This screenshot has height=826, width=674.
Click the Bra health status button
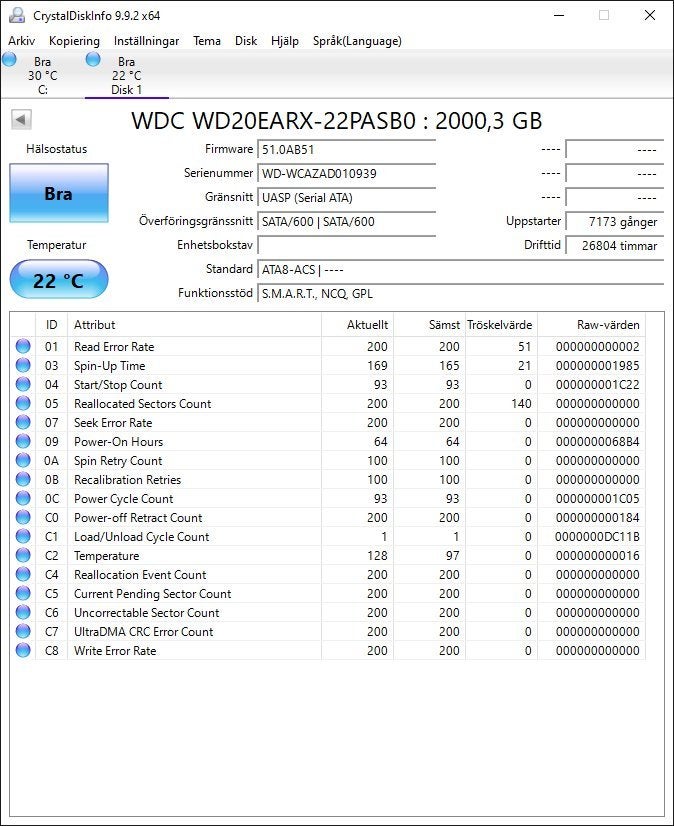(x=59, y=193)
